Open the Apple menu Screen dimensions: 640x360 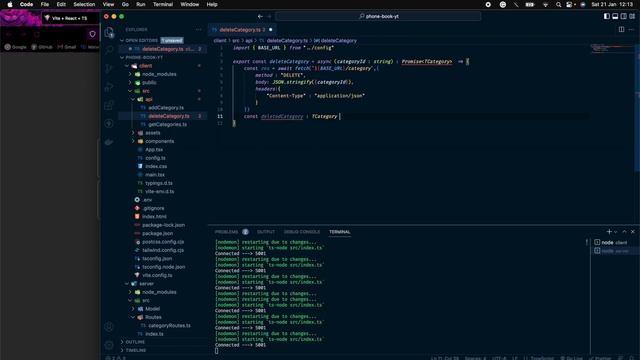tap(10, 4)
